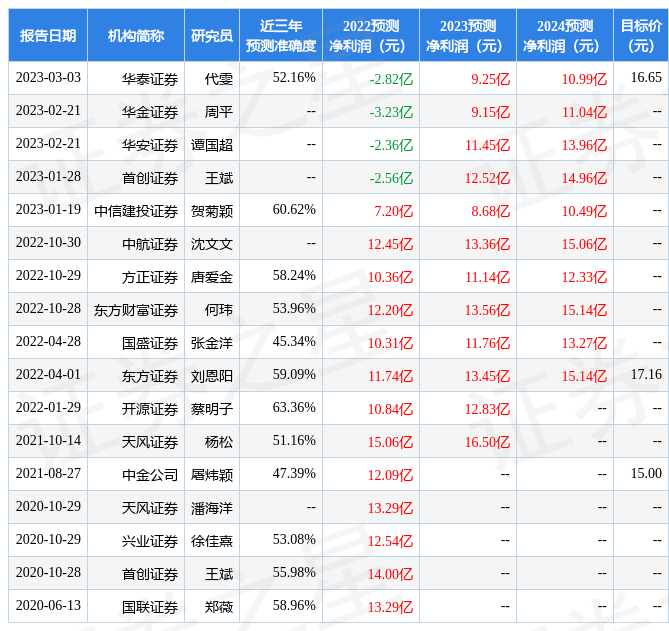Image resolution: width=669 pixels, height=631 pixels.
Task: Click the 2022预测净利润 column header
Action: click(x=371, y=35)
